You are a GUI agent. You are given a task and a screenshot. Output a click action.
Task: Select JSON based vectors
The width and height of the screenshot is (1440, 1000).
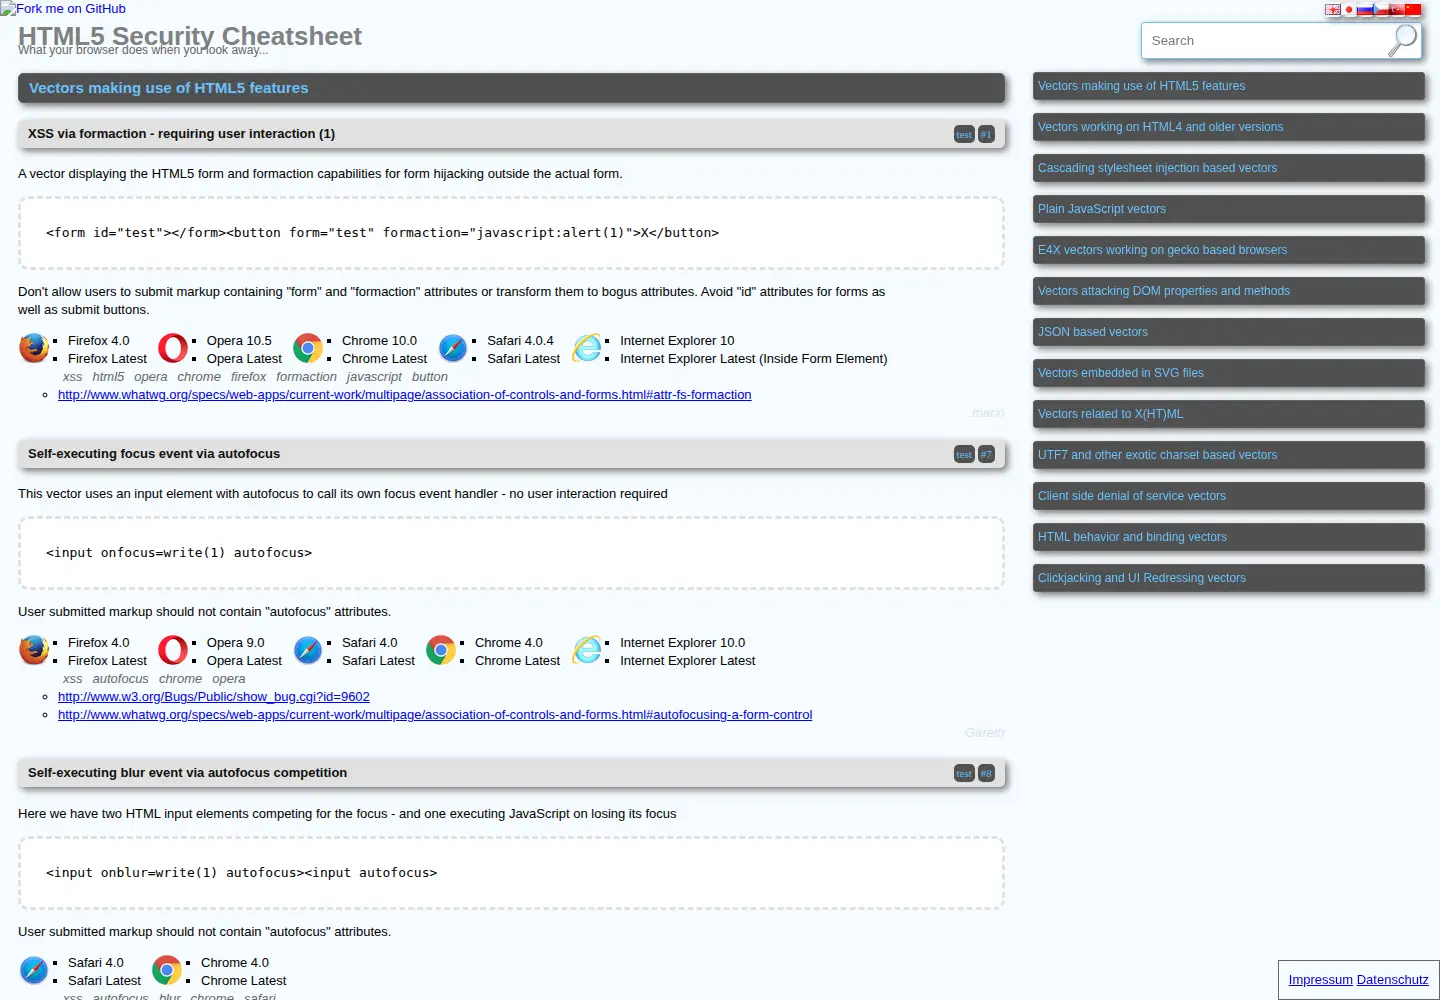1228,332
